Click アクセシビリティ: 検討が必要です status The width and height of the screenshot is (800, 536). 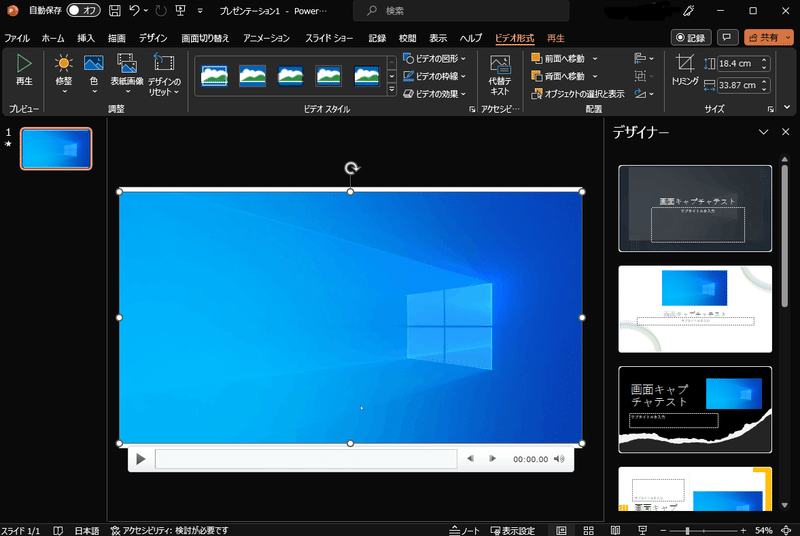coord(169,530)
